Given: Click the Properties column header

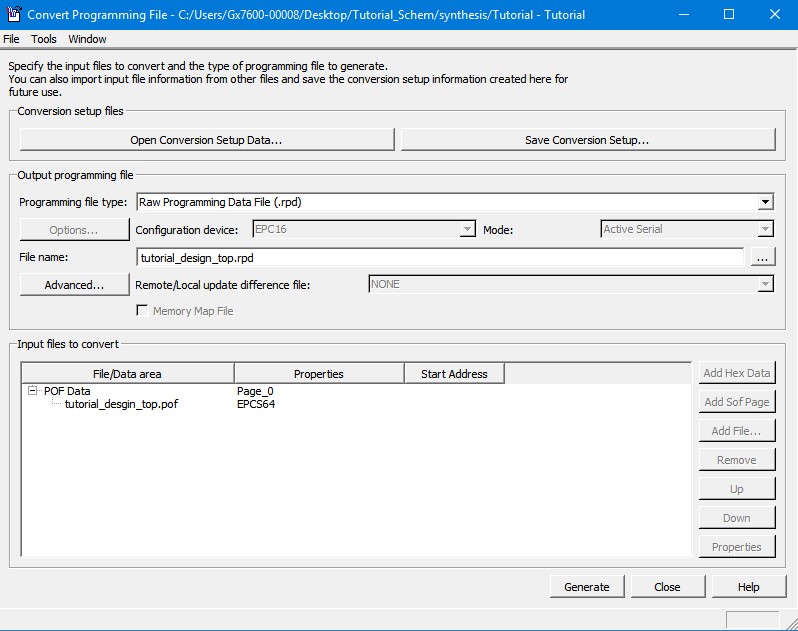Looking at the screenshot, I should 319,374.
